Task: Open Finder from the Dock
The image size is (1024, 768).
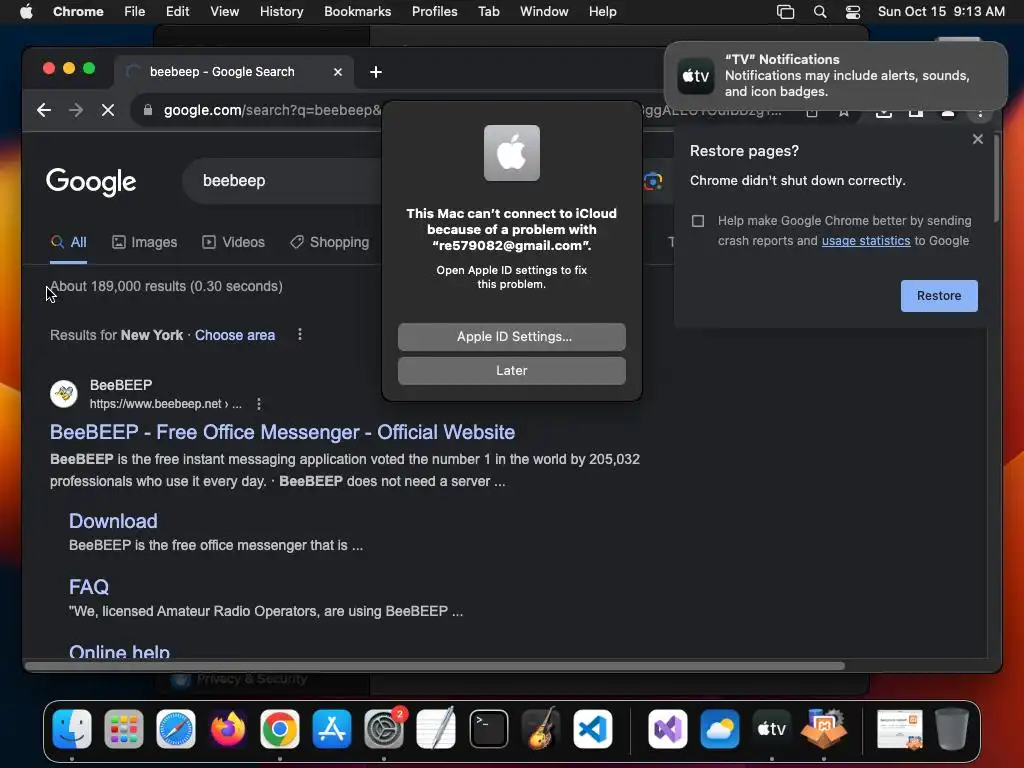Action: click(72, 729)
